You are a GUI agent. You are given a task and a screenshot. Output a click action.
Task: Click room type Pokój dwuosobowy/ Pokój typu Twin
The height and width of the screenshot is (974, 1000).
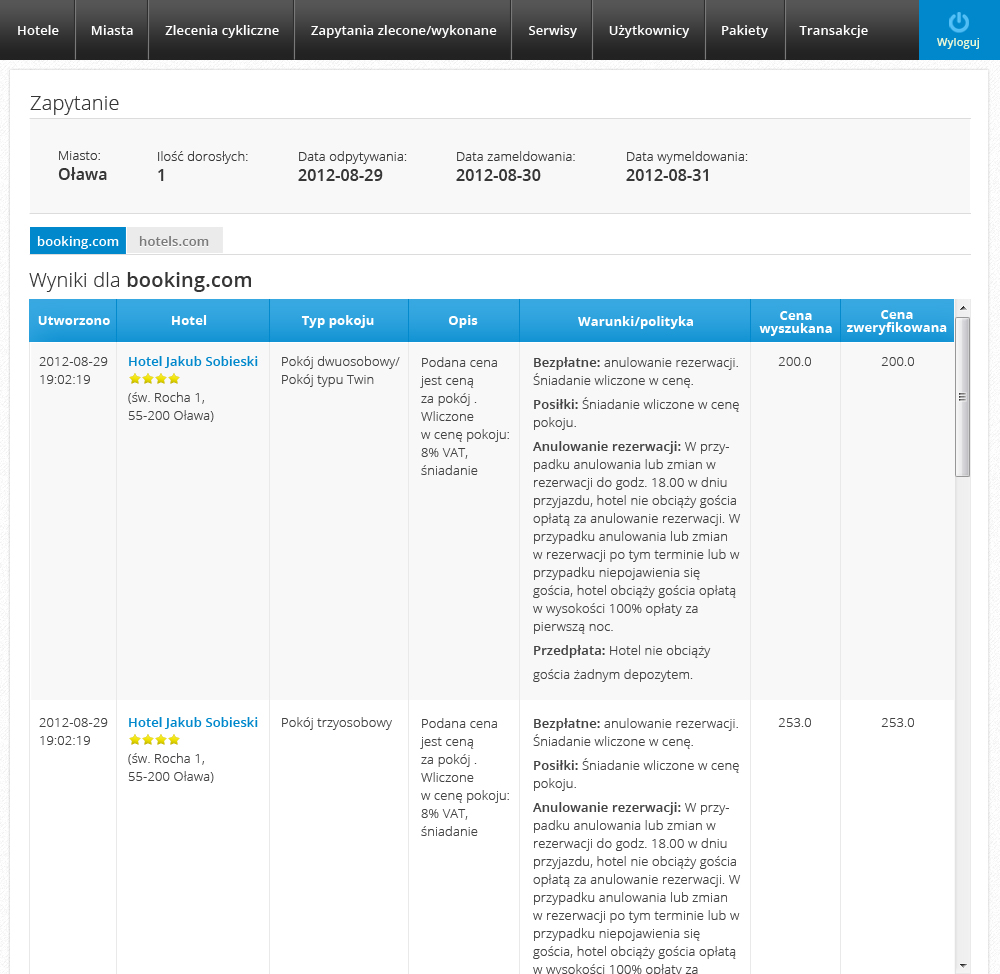tap(340, 371)
